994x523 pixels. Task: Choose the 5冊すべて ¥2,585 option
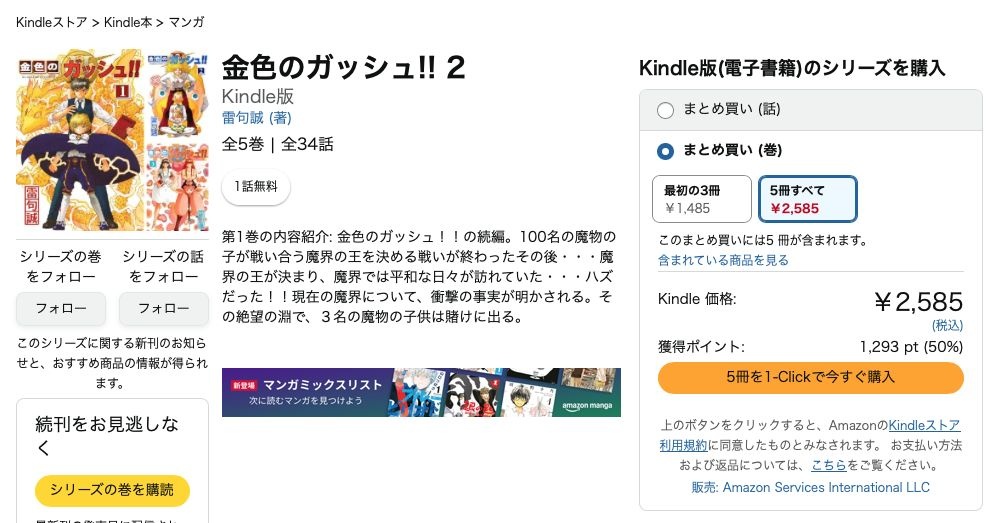[807, 199]
